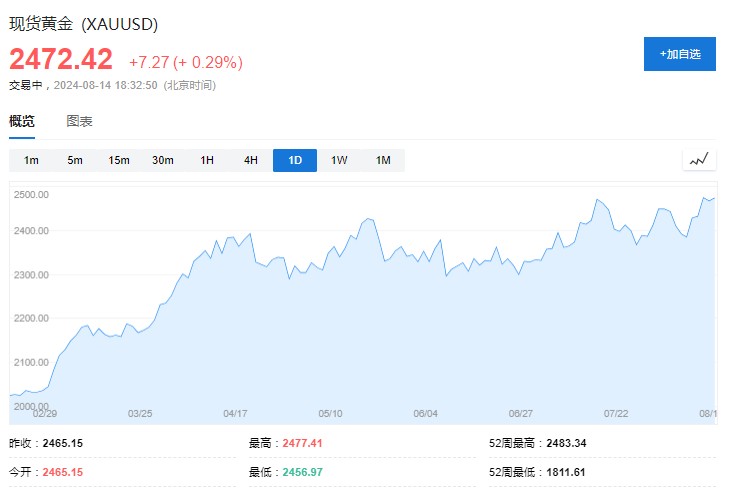Click the active 1D period button
729x499 pixels.
295,160
